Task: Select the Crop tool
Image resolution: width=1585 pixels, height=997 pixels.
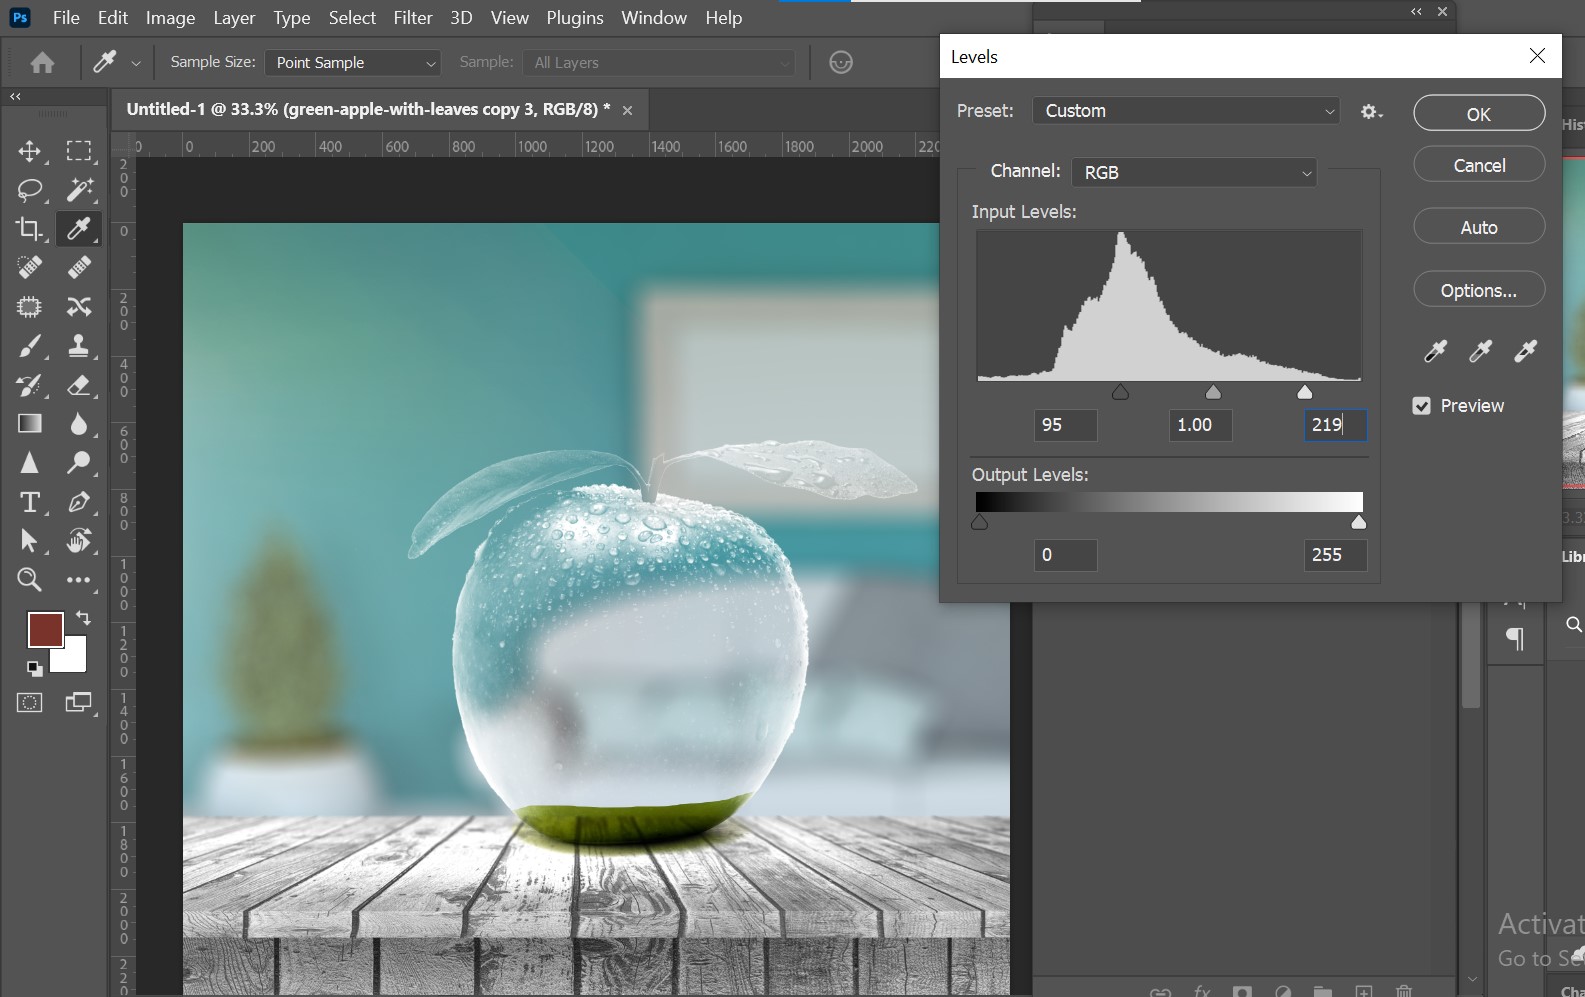Action: point(30,229)
